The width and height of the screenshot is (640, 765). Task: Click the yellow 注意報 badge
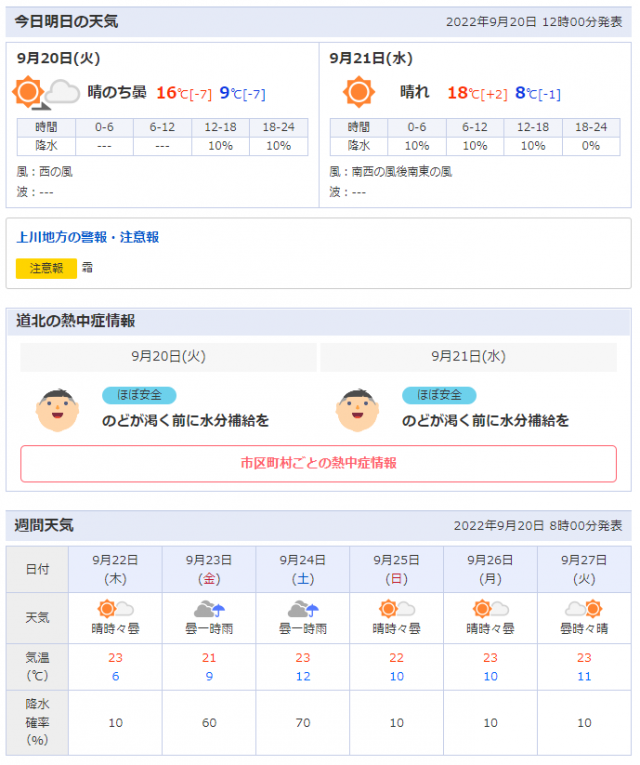[46, 268]
